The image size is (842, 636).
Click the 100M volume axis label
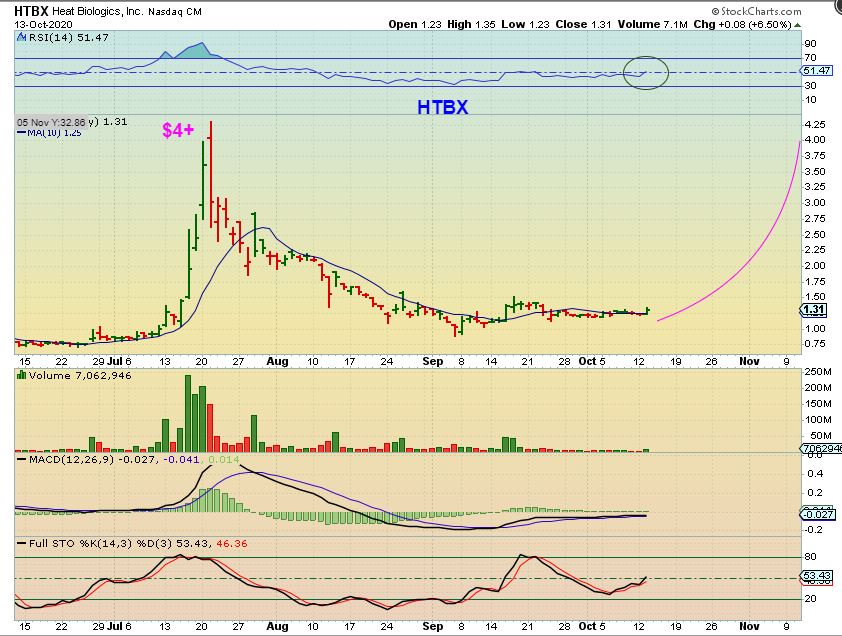[x=818, y=420]
